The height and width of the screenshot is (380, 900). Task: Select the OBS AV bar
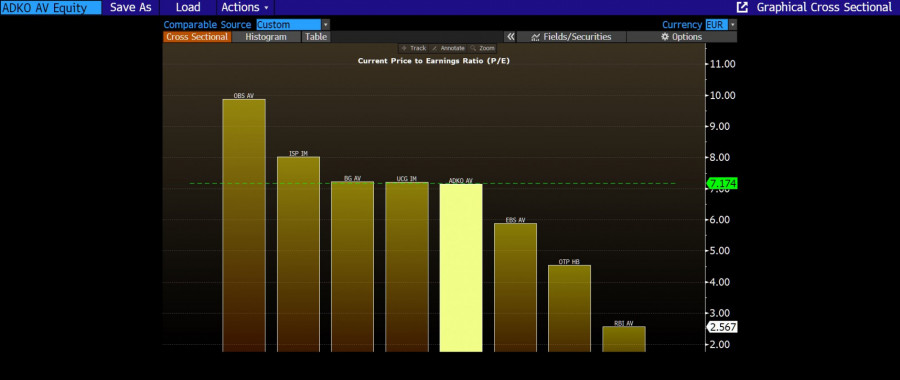pos(244,225)
